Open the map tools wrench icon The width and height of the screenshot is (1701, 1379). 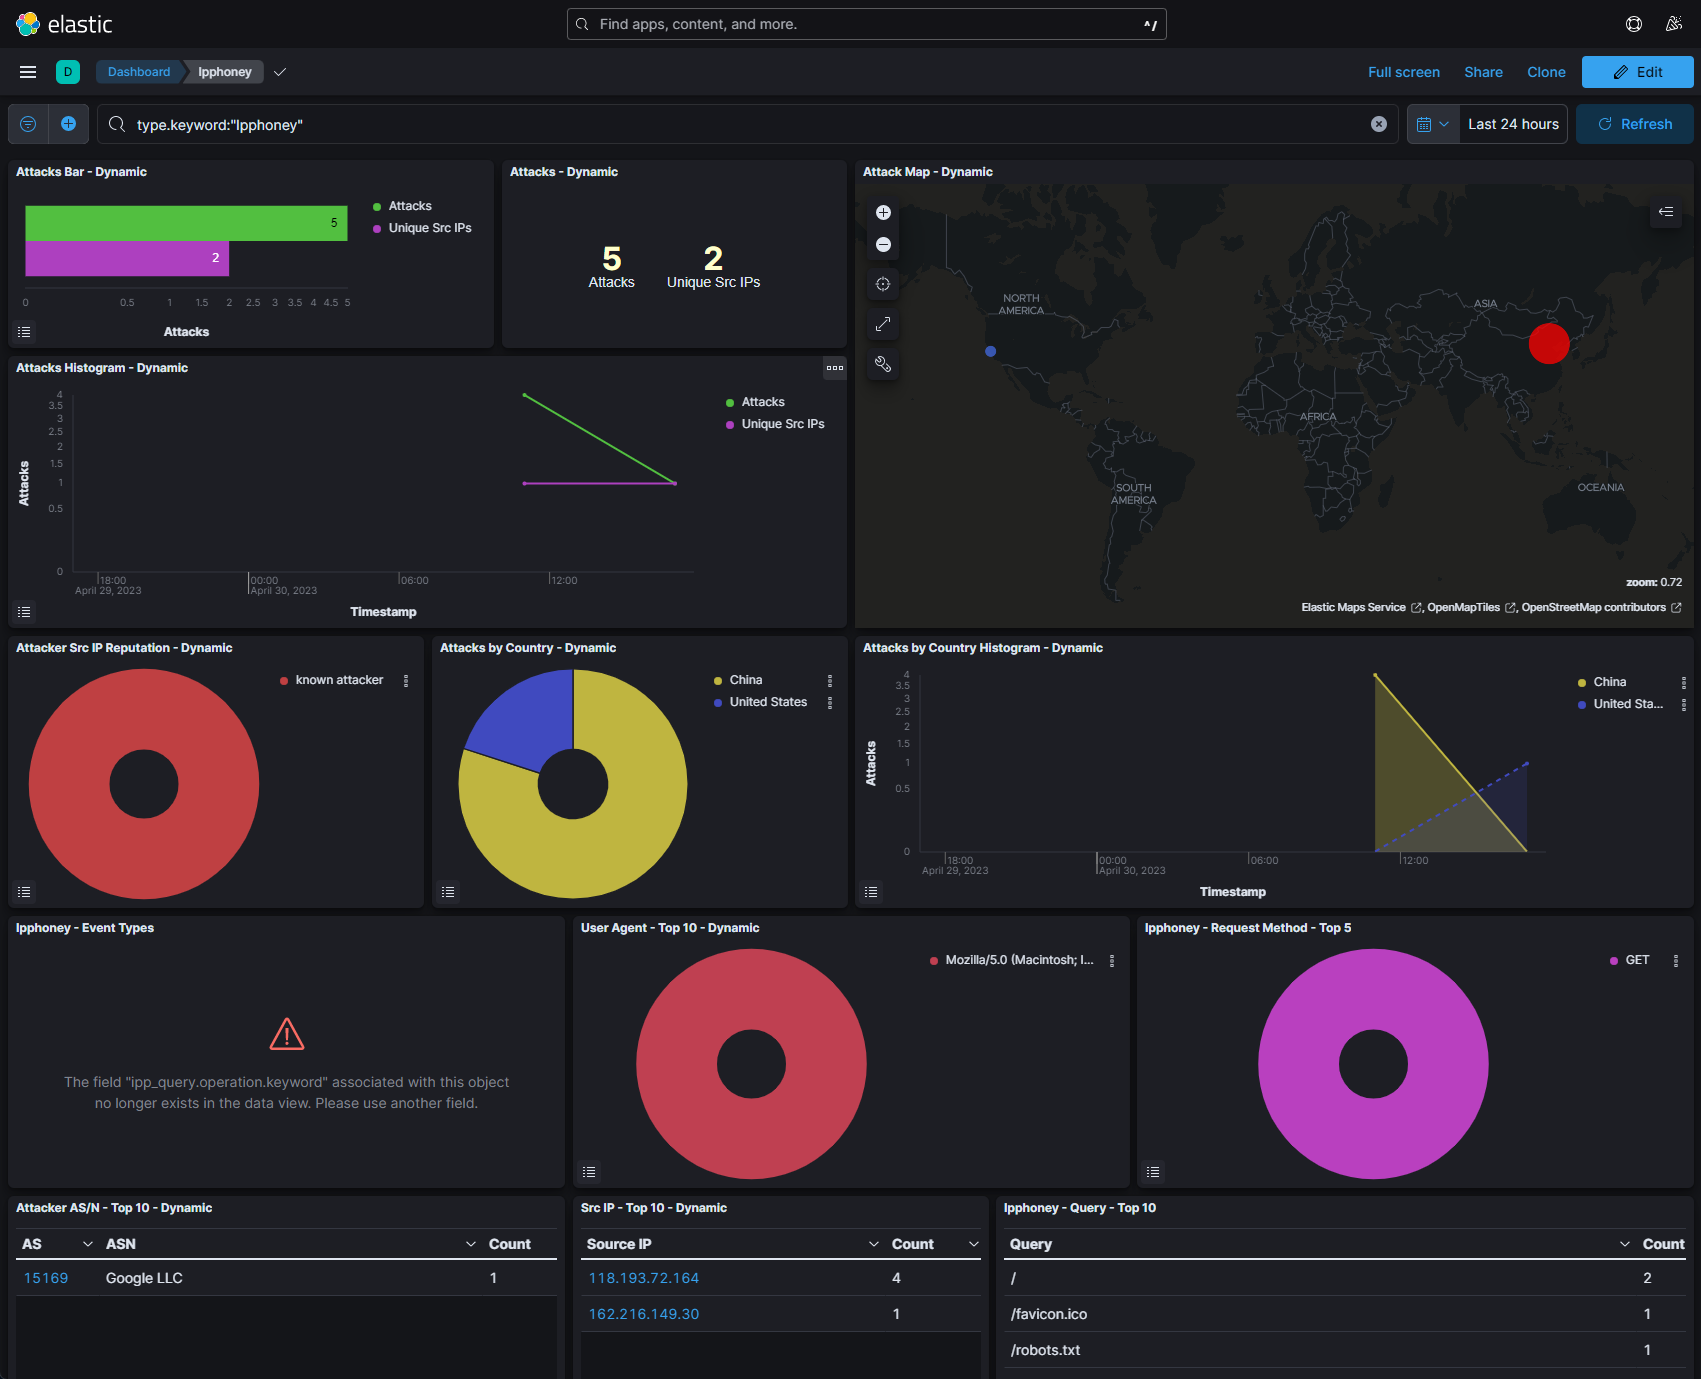883,364
